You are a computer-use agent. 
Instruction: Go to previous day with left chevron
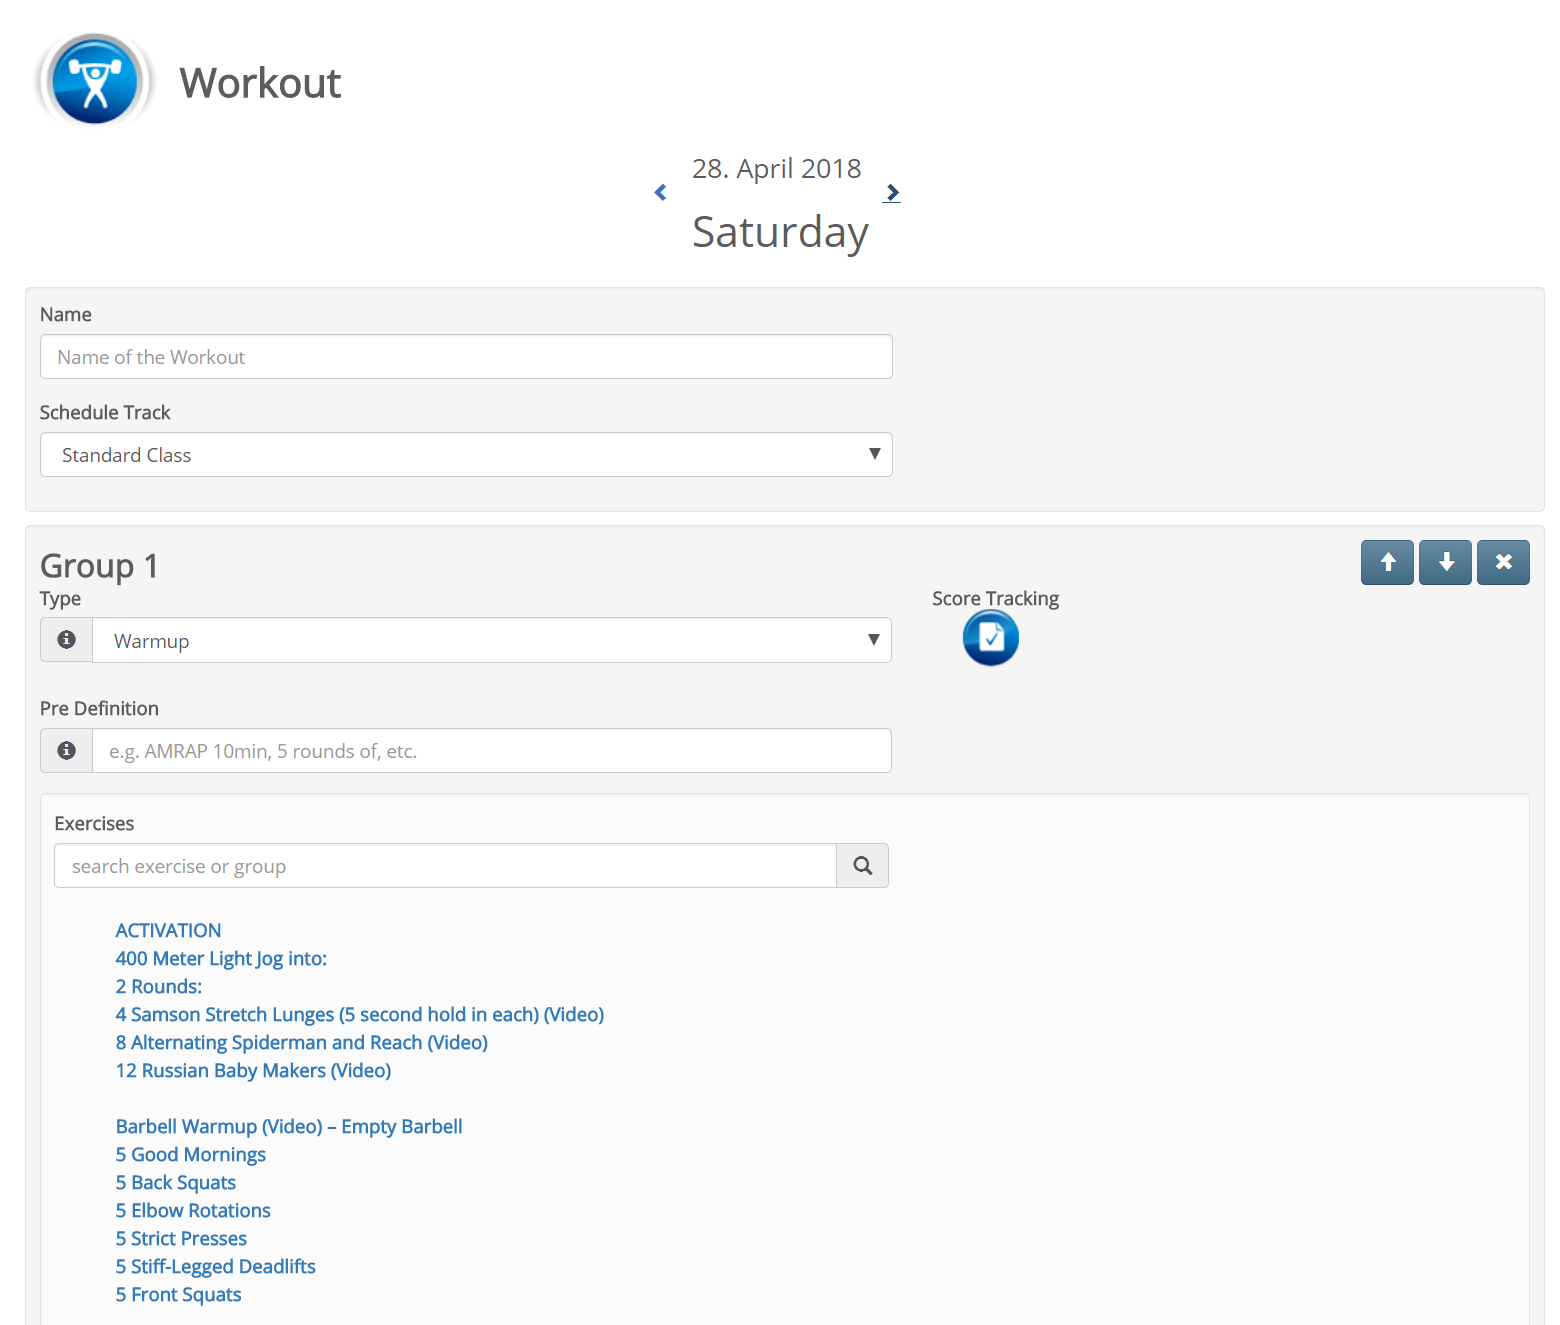coord(660,192)
